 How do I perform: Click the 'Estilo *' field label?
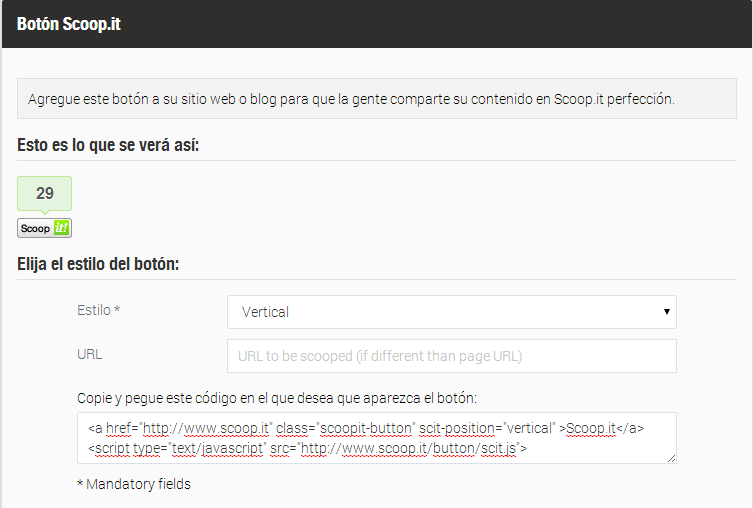[98, 310]
